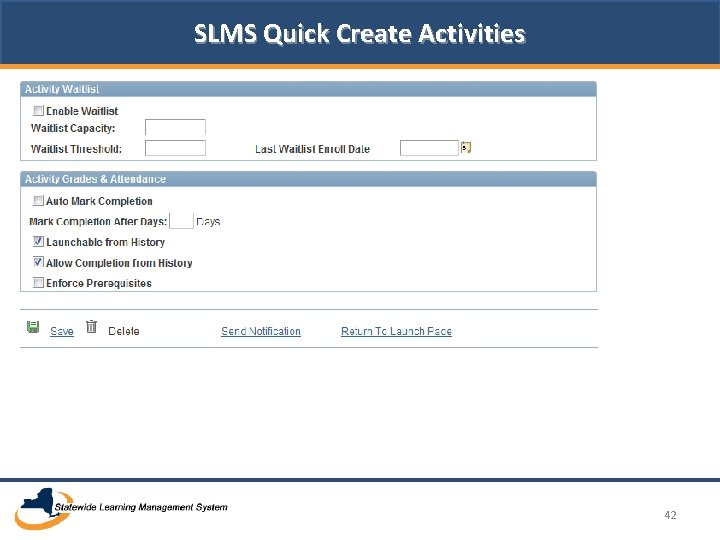
Task: Check the Auto Mark Completion box
Action: (x=38, y=201)
